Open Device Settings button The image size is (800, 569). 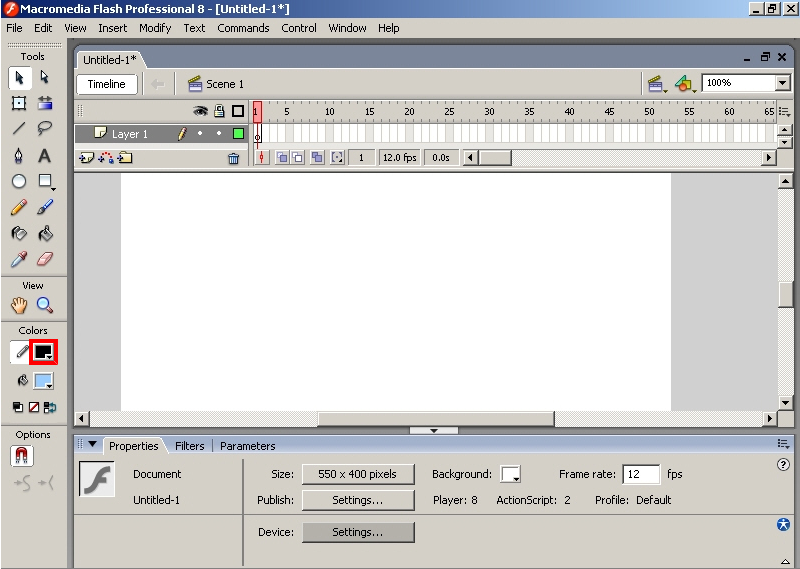point(358,532)
